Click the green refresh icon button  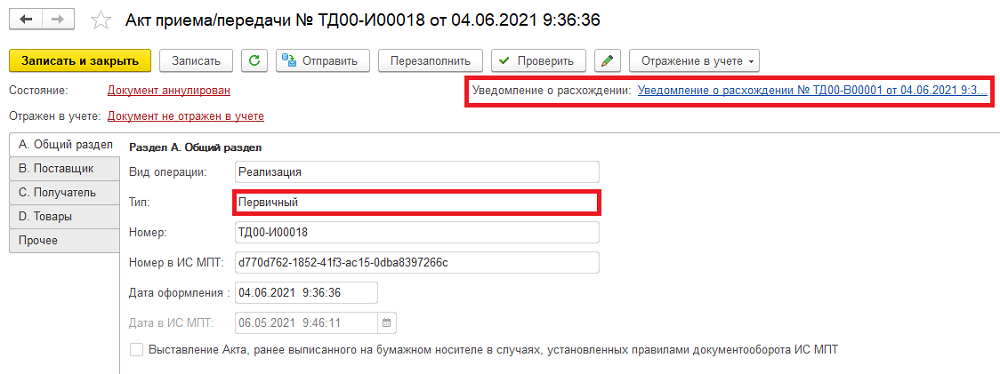click(254, 61)
